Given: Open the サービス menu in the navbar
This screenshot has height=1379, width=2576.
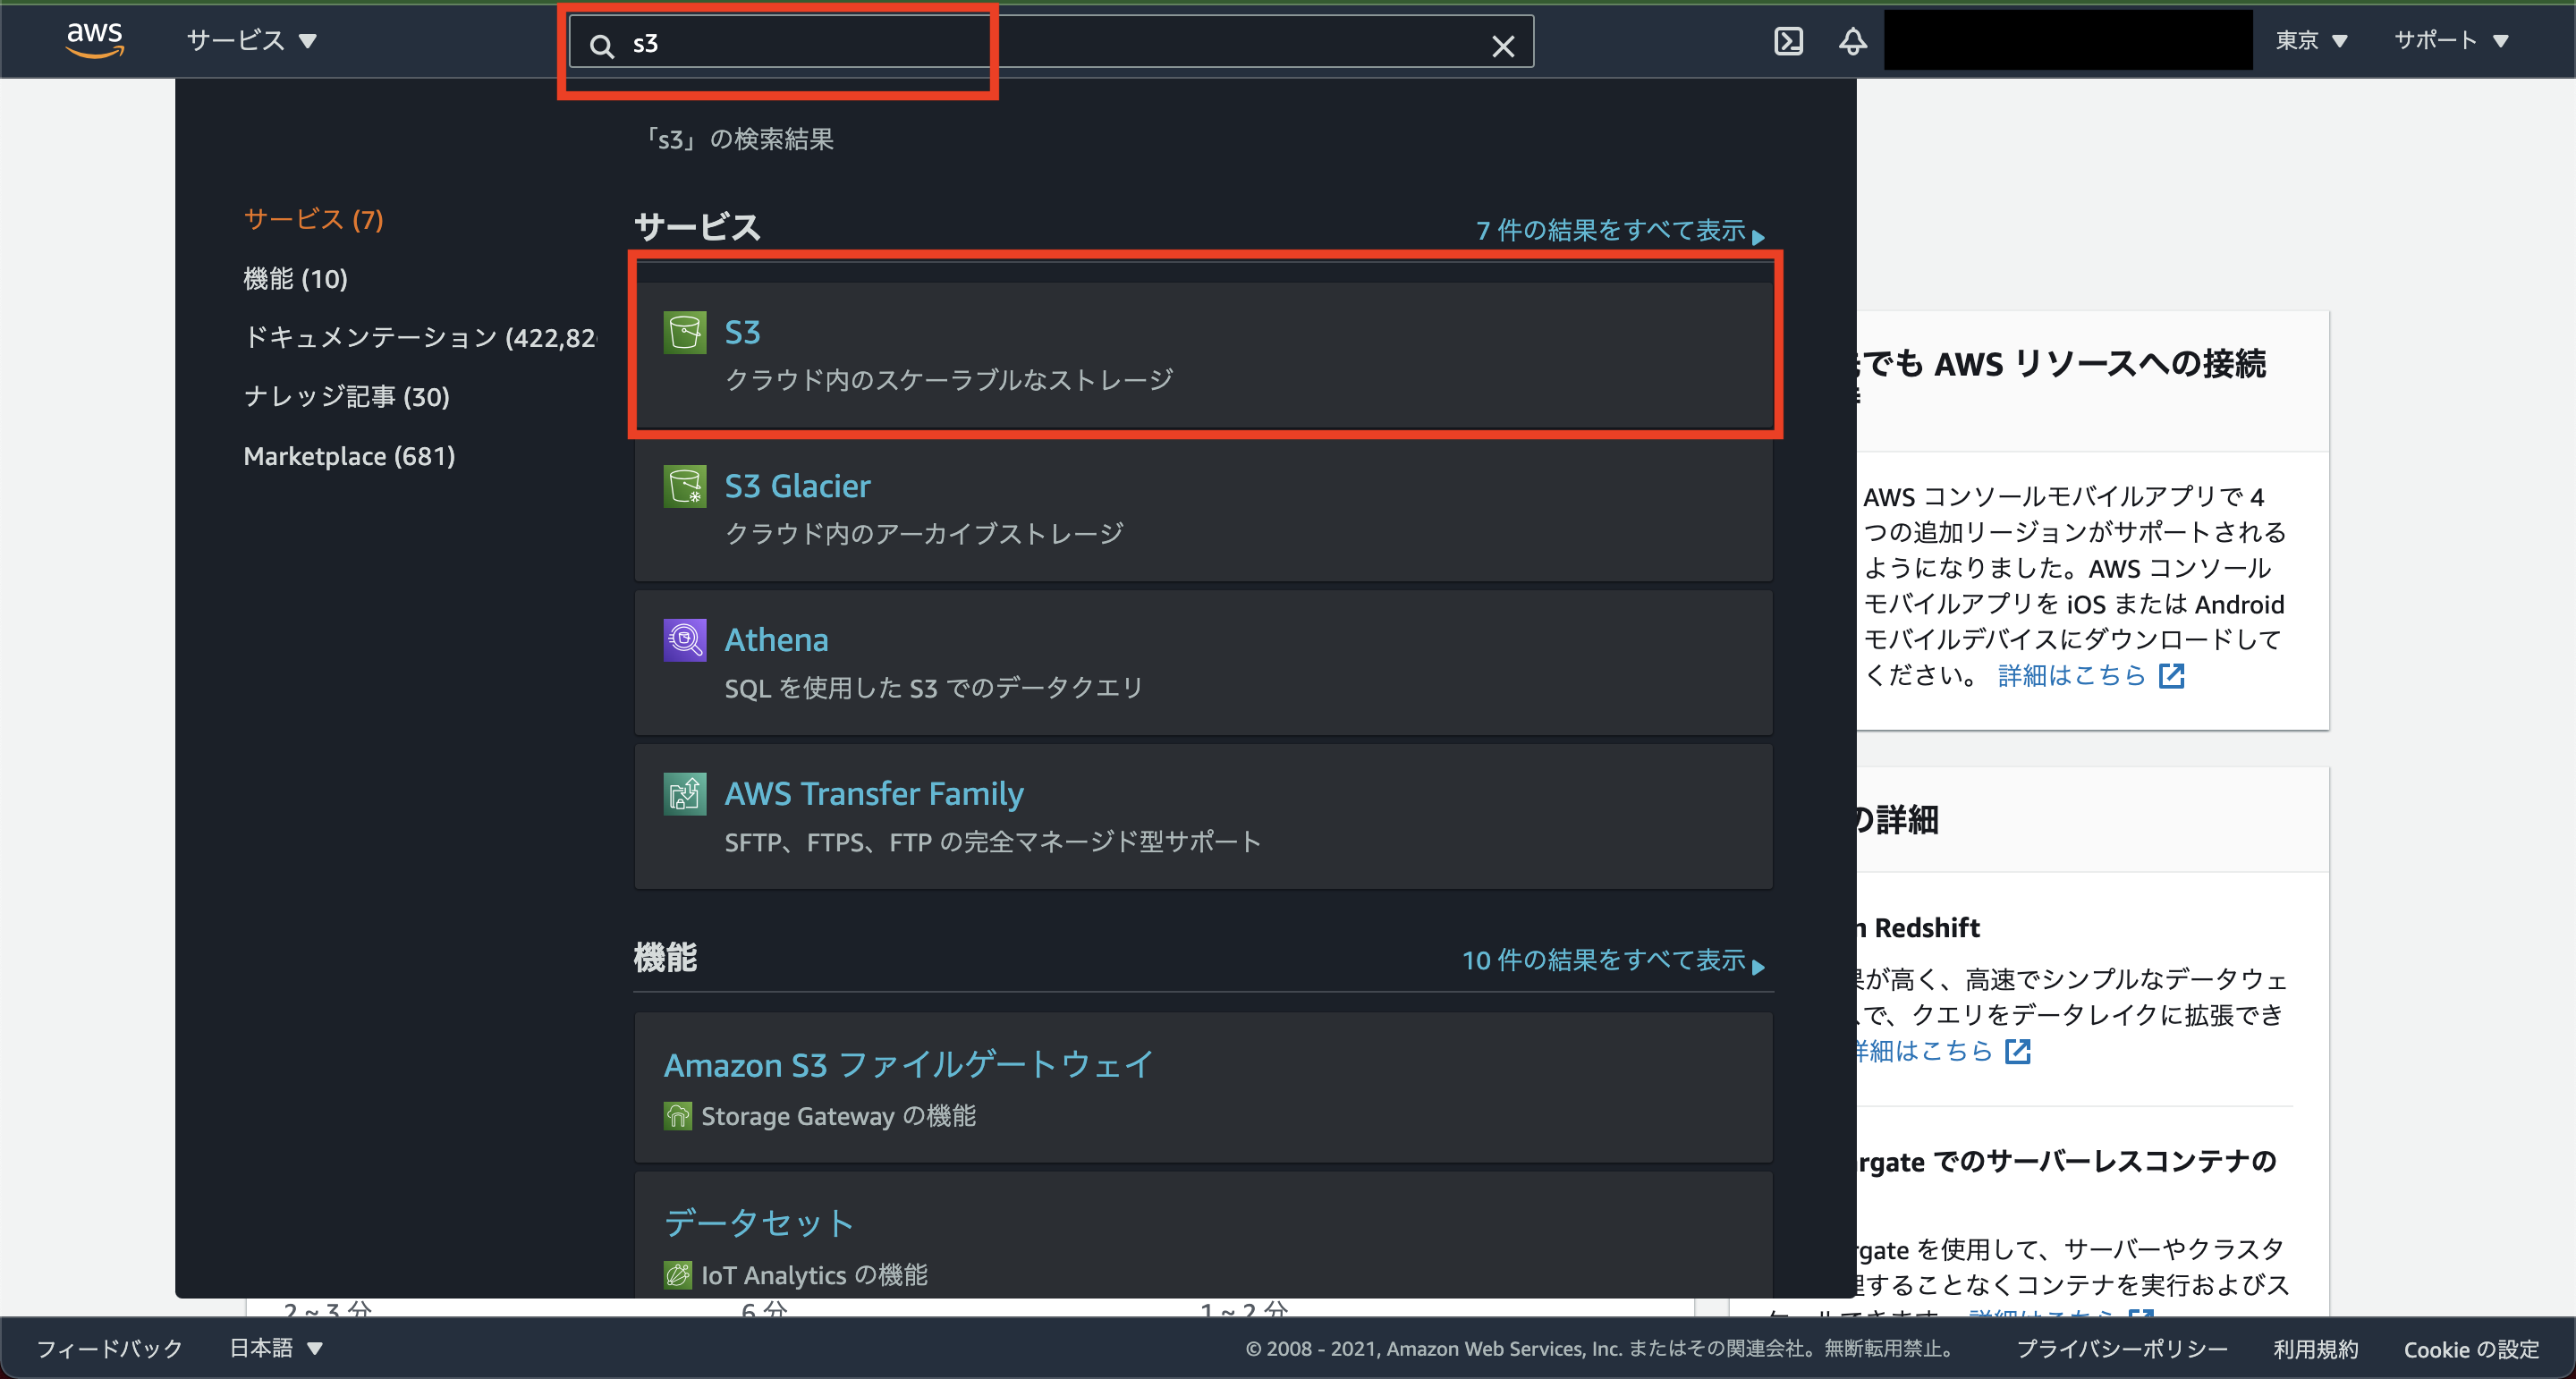Looking at the screenshot, I should tap(248, 41).
